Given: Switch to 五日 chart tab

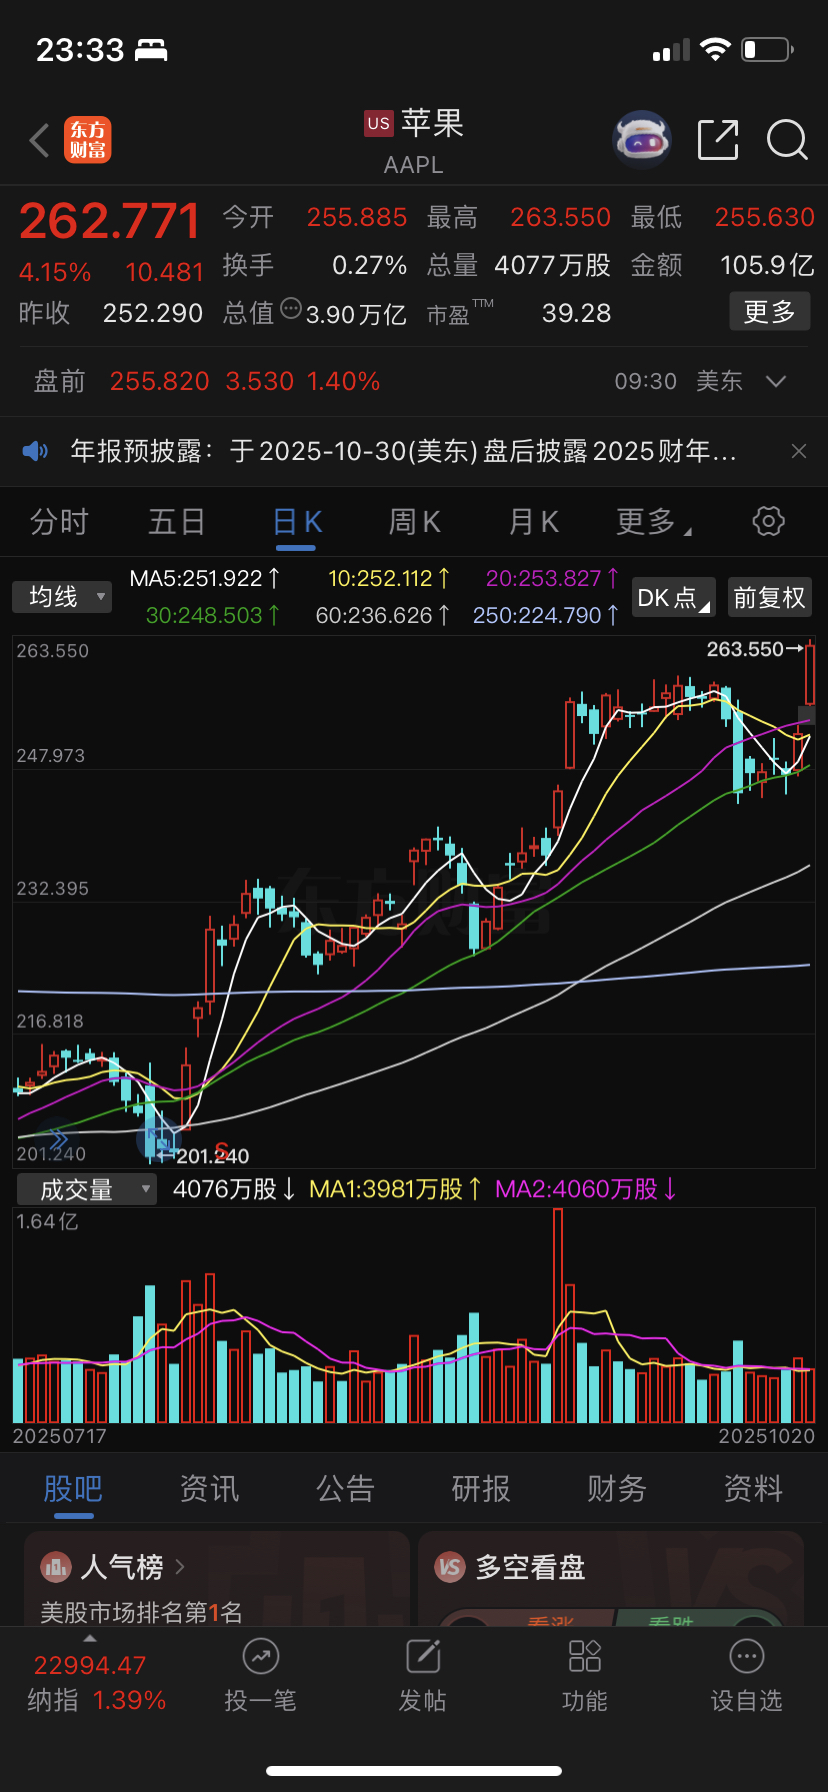Looking at the screenshot, I should pyautogui.click(x=177, y=522).
